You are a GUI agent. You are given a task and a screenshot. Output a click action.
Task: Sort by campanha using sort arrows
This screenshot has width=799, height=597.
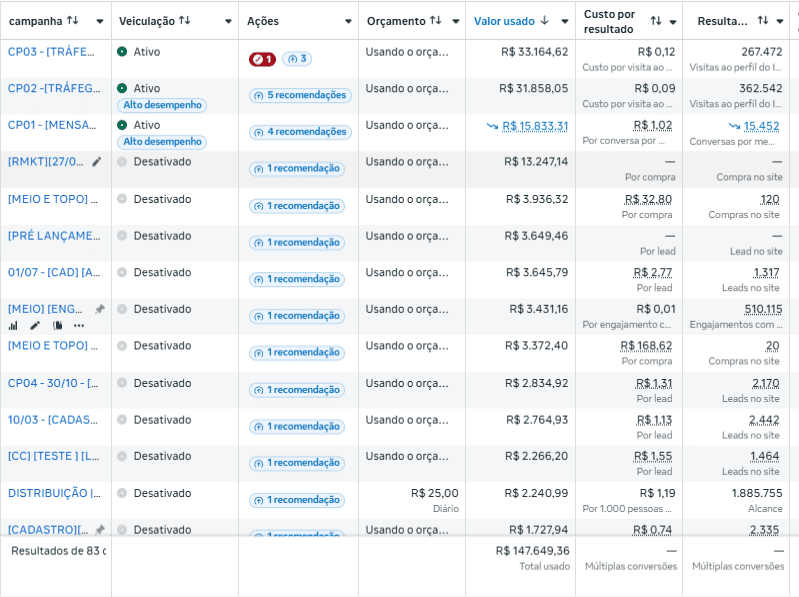pos(72,21)
